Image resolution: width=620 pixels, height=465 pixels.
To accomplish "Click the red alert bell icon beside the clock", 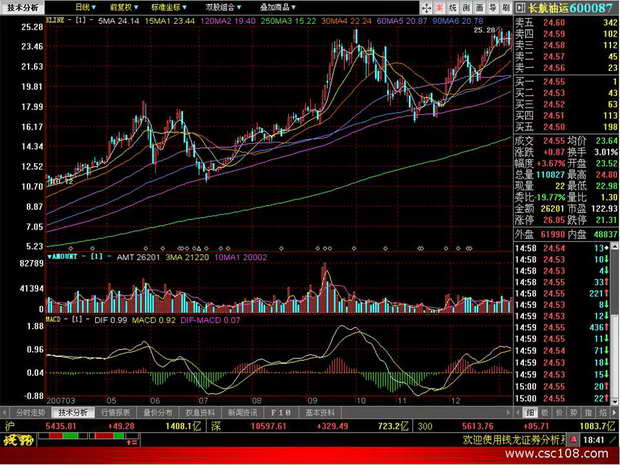I will click(x=573, y=439).
